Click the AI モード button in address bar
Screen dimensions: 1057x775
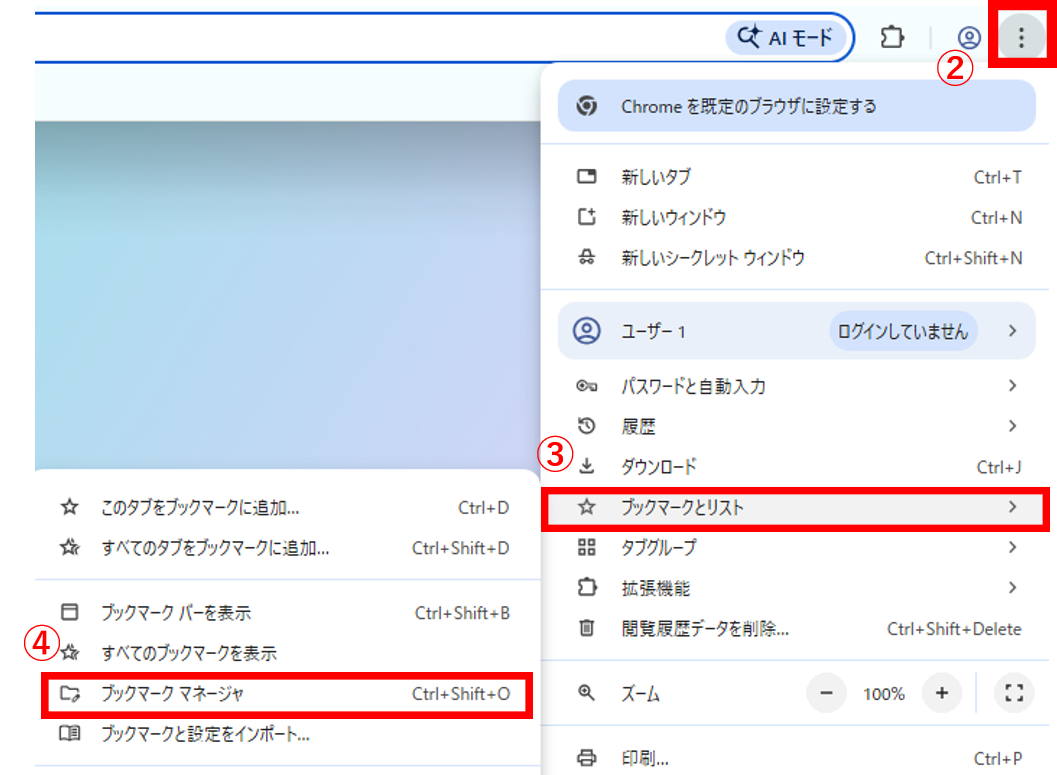point(786,38)
